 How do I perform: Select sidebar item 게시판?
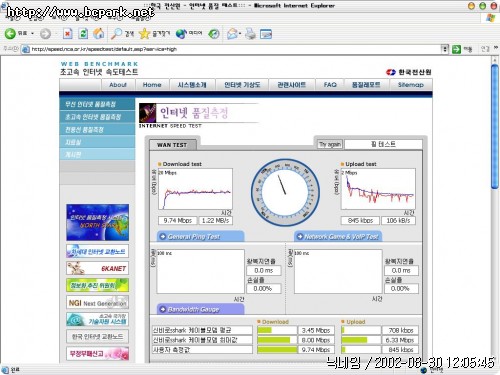point(97,154)
